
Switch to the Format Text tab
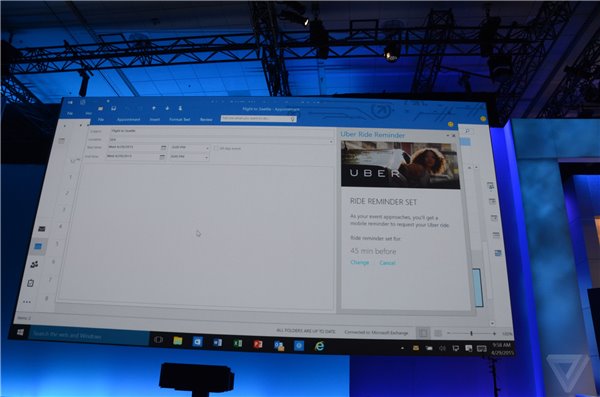pyautogui.click(x=179, y=119)
